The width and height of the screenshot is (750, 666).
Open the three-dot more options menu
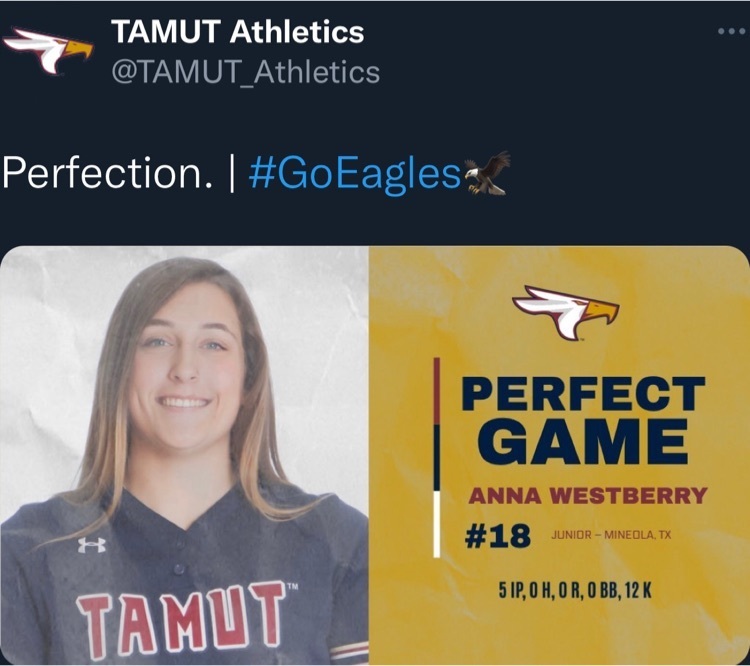point(732,32)
